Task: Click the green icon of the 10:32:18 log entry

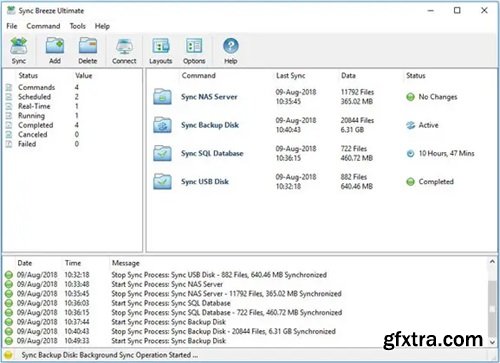Action: tap(9, 275)
